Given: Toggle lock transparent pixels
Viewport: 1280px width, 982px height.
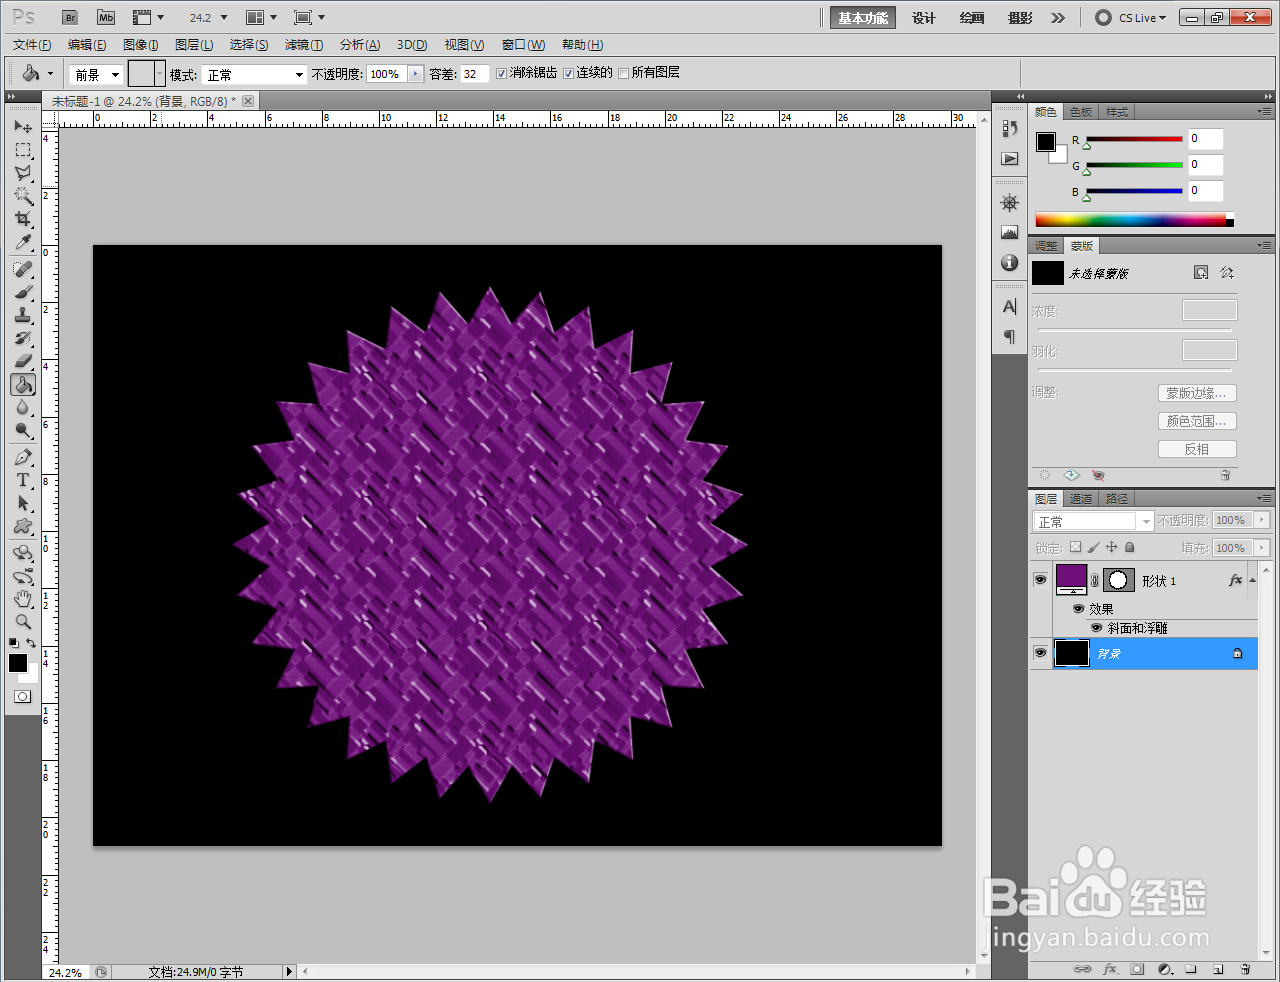Looking at the screenshot, I should (1075, 547).
